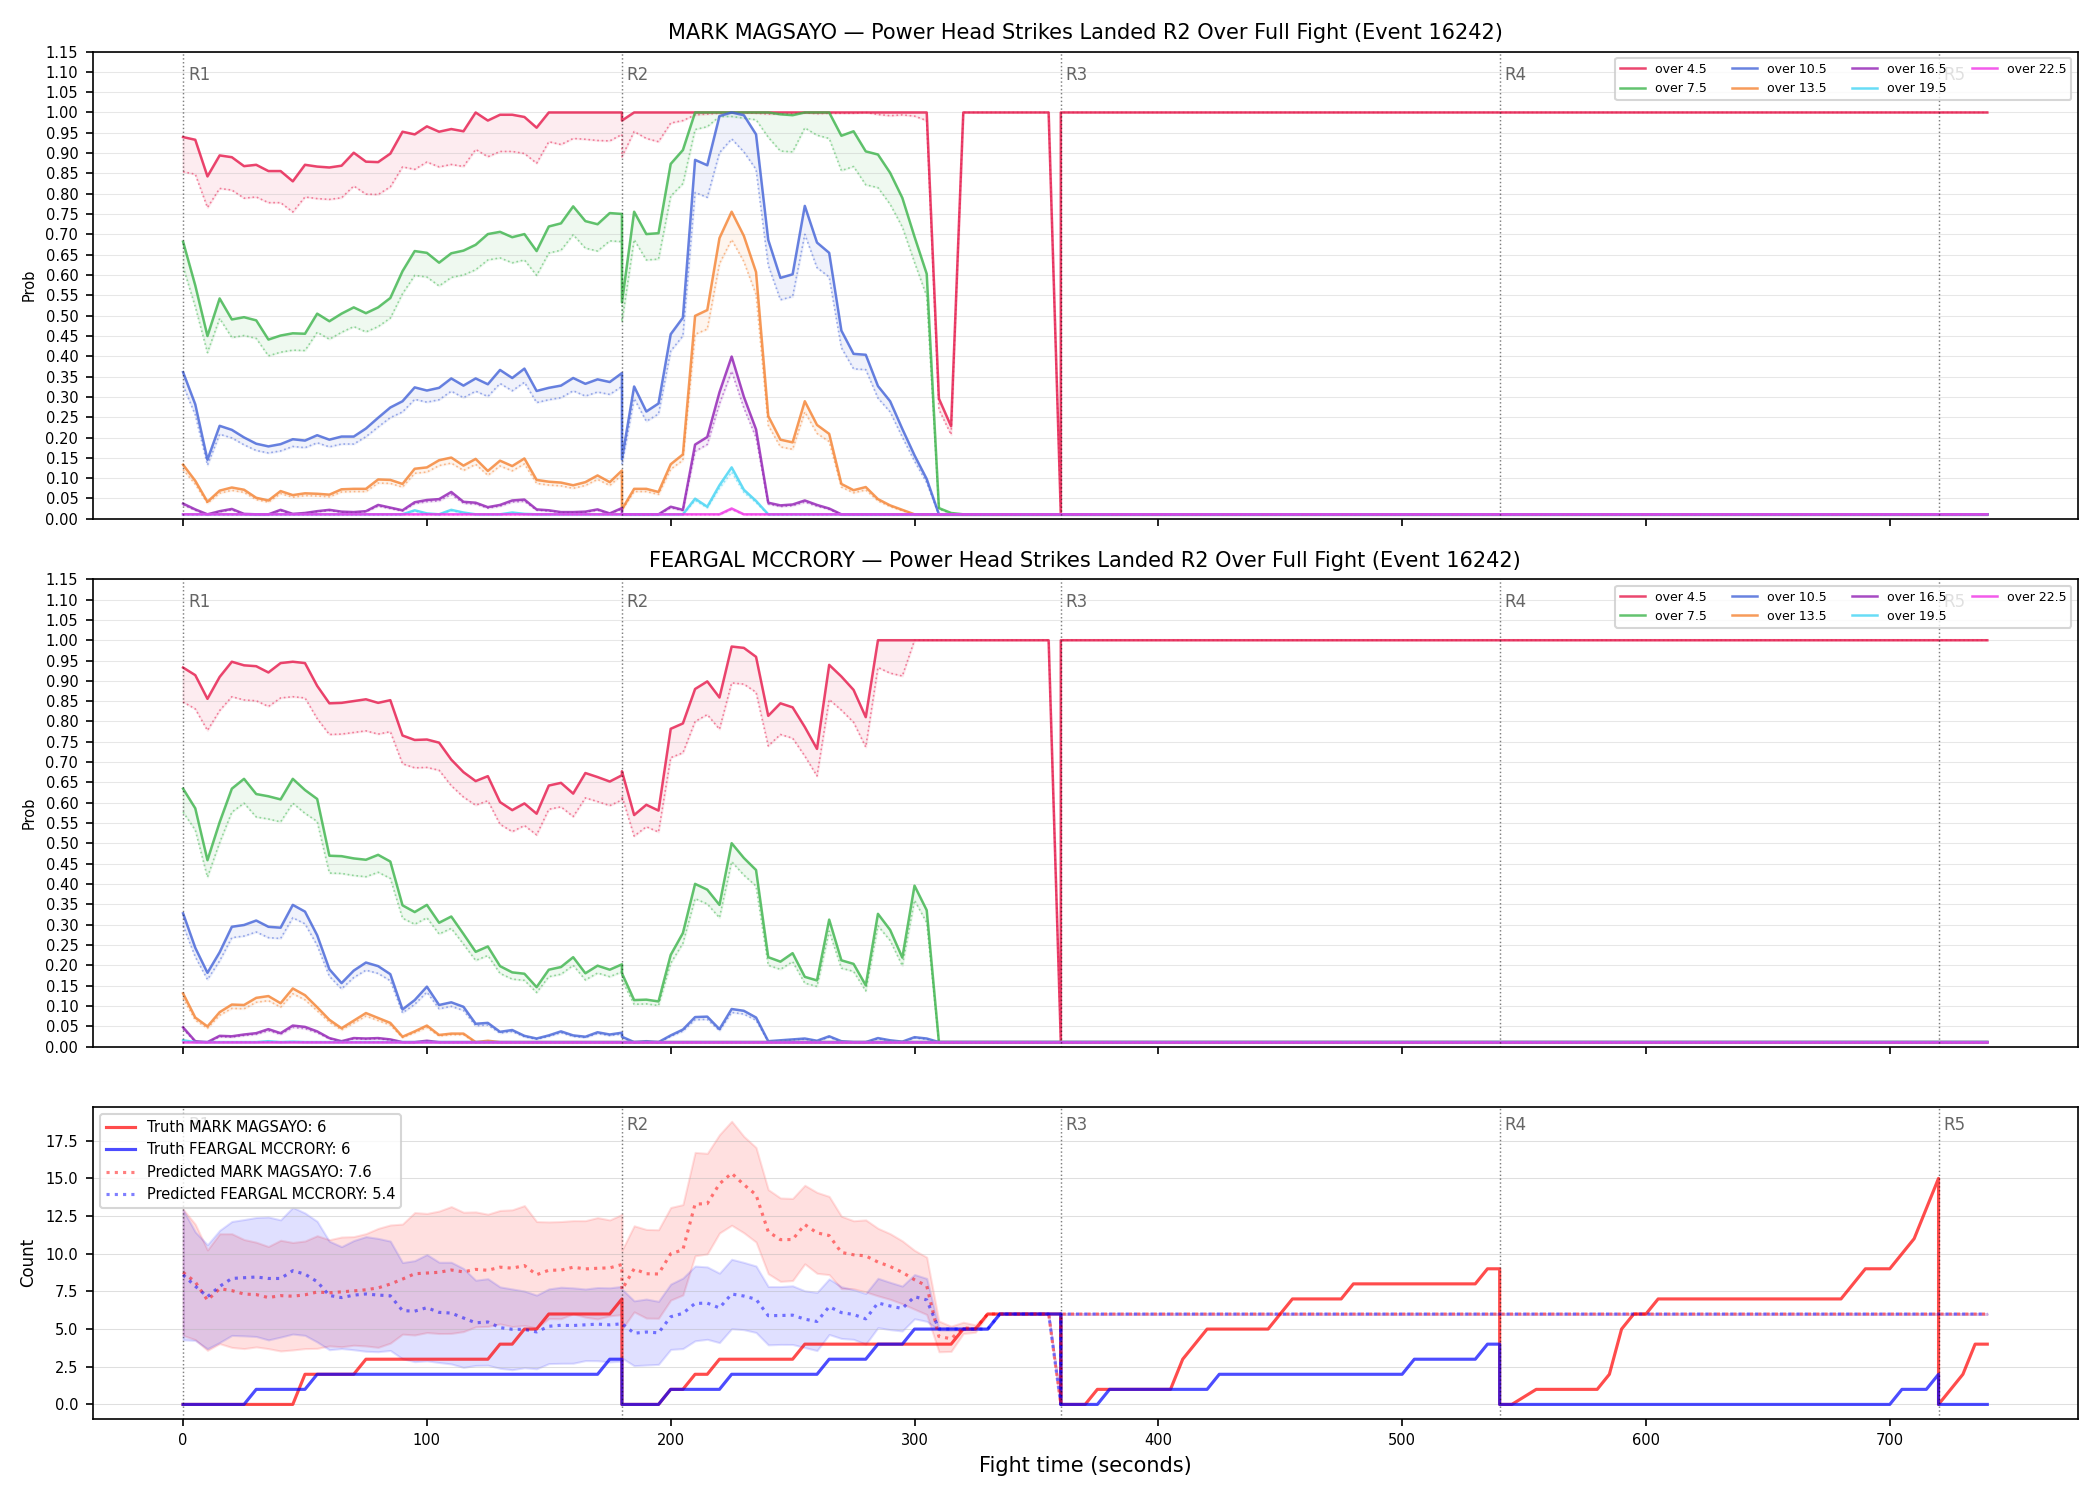Viewport: 2100px width, 1500px height.
Task: Click the 'Count' y-axis label
Action: (x=27, y=1263)
